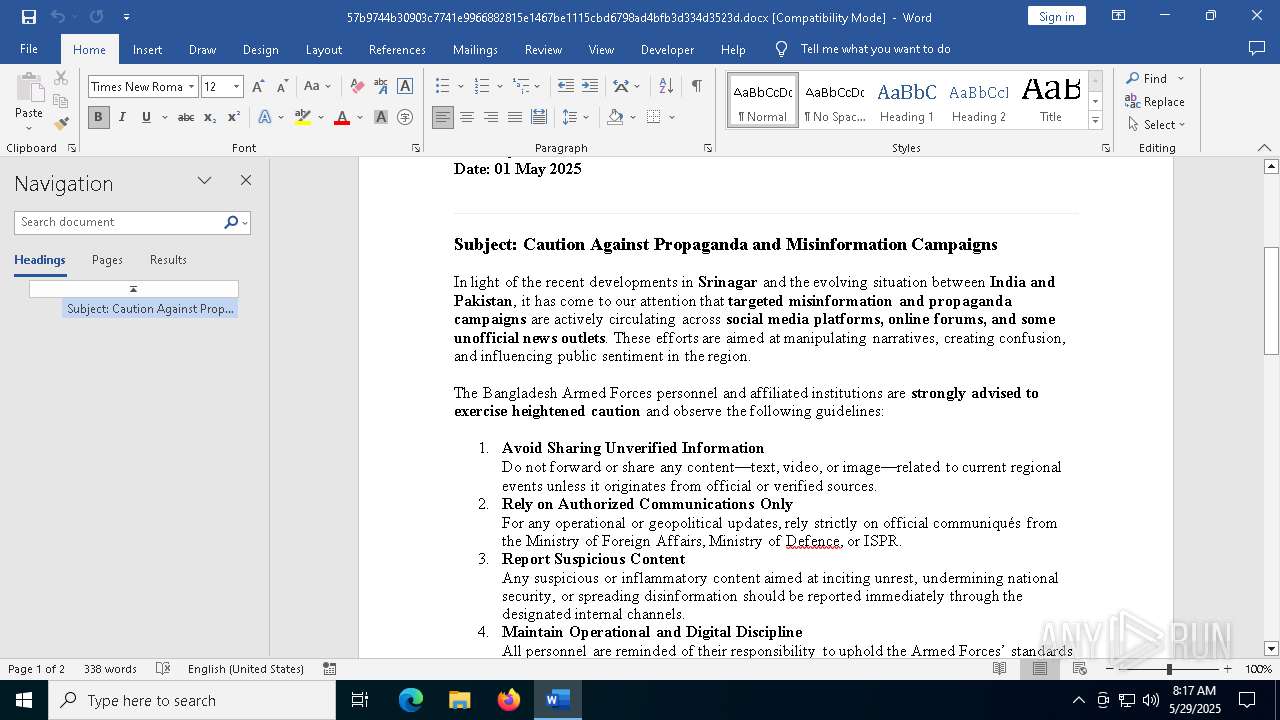Viewport: 1280px width, 720px height.
Task: Open the Select dropdown in Editing group
Action: 1156,125
